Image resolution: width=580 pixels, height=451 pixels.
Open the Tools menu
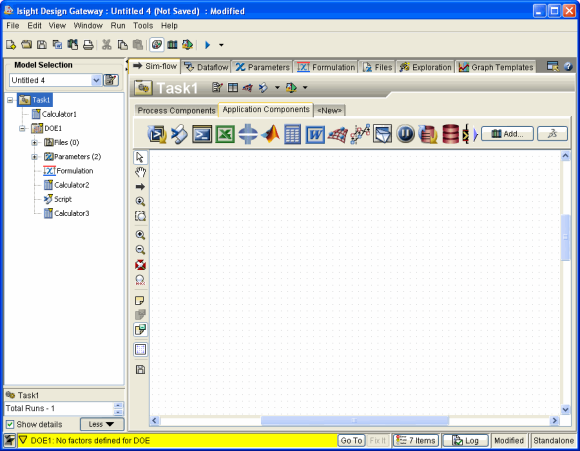[143, 26]
